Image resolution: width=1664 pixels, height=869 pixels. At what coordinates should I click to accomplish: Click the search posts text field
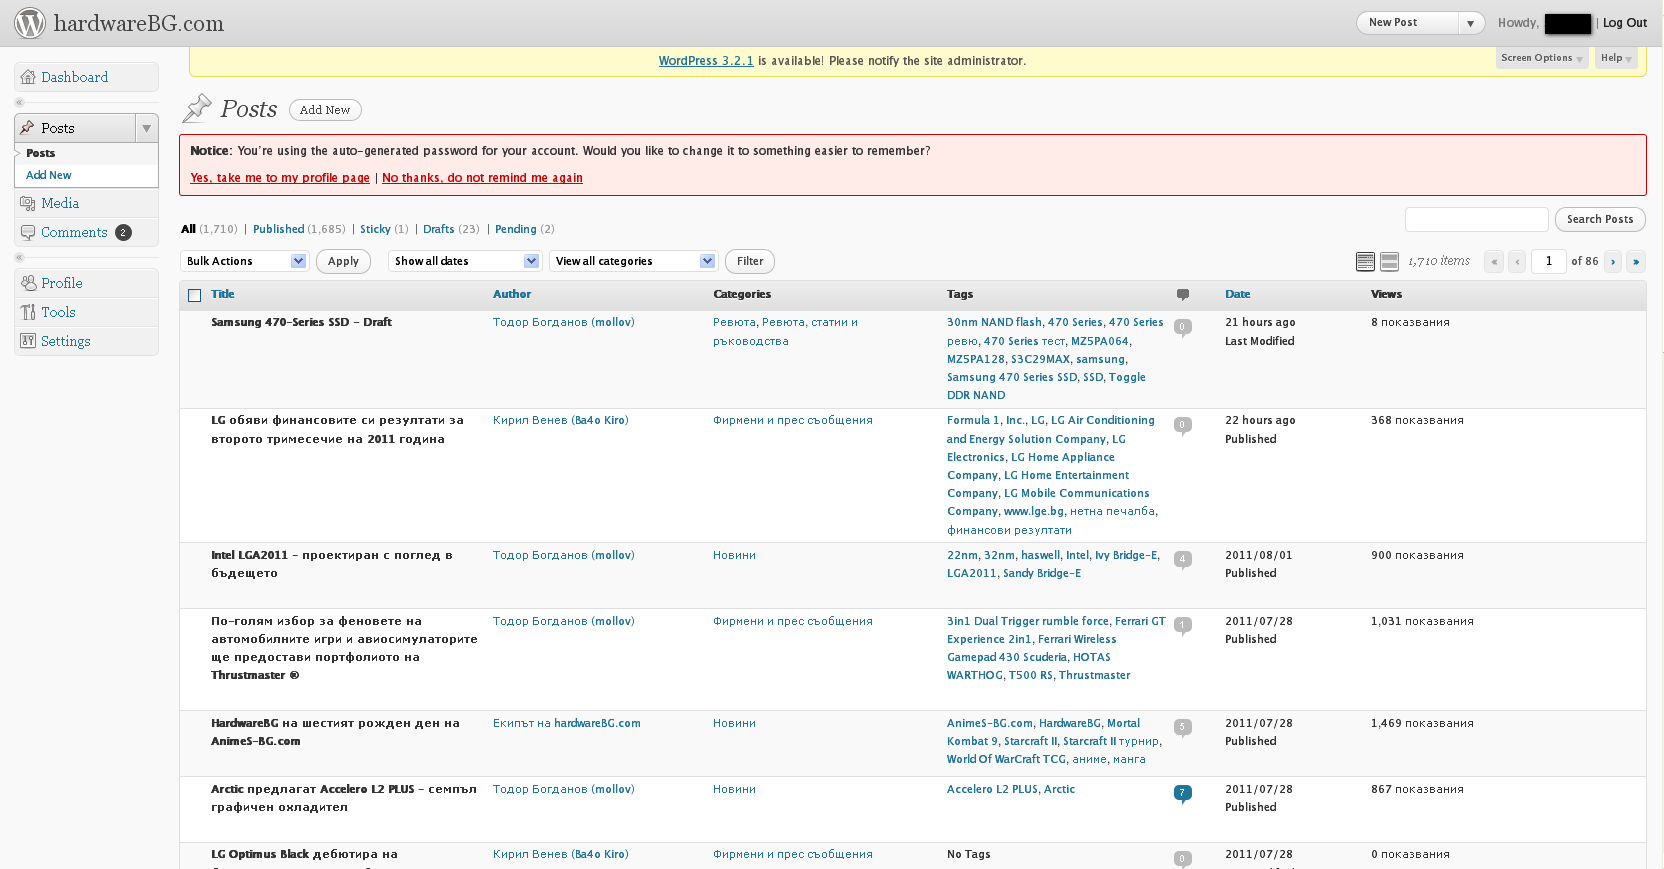[x=1477, y=219]
